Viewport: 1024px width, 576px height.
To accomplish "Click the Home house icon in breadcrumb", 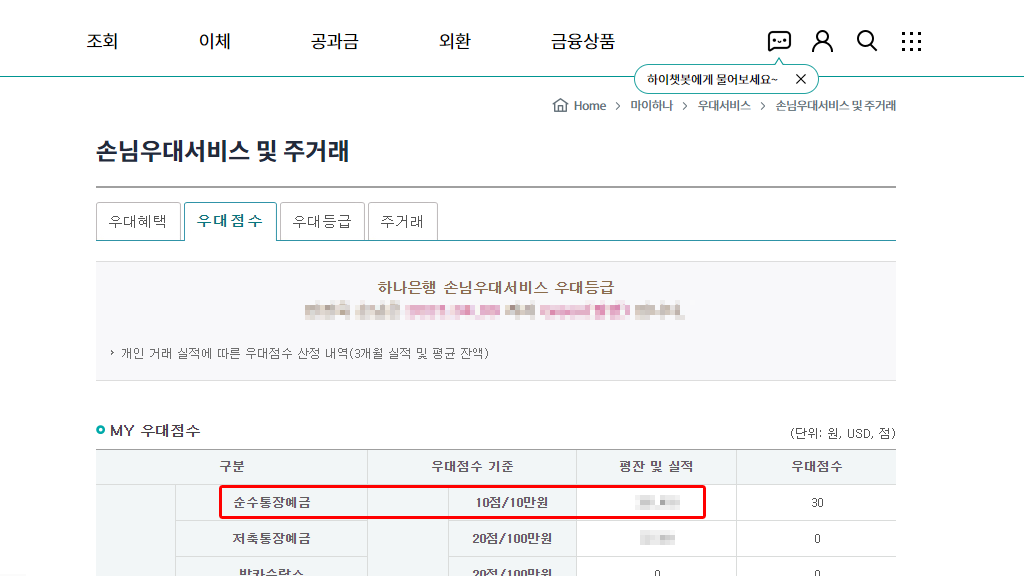I will click(560, 105).
